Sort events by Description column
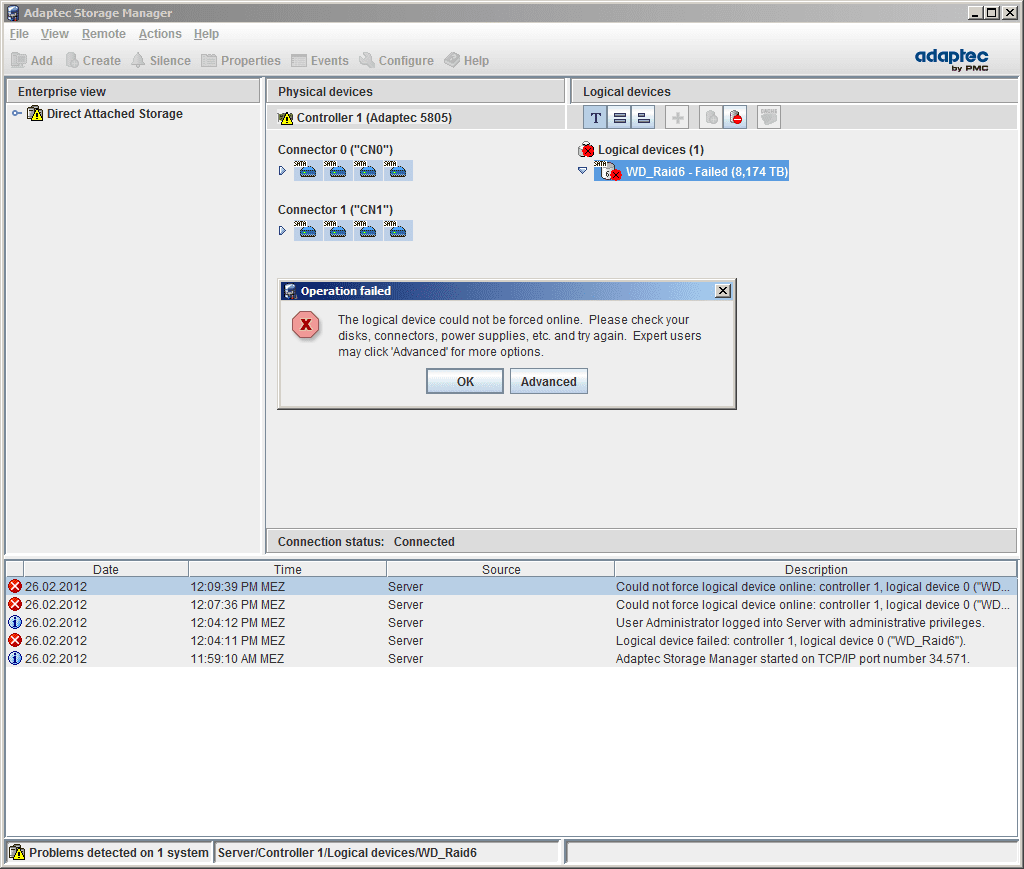The image size is (1024, 869). coord(816,569)
